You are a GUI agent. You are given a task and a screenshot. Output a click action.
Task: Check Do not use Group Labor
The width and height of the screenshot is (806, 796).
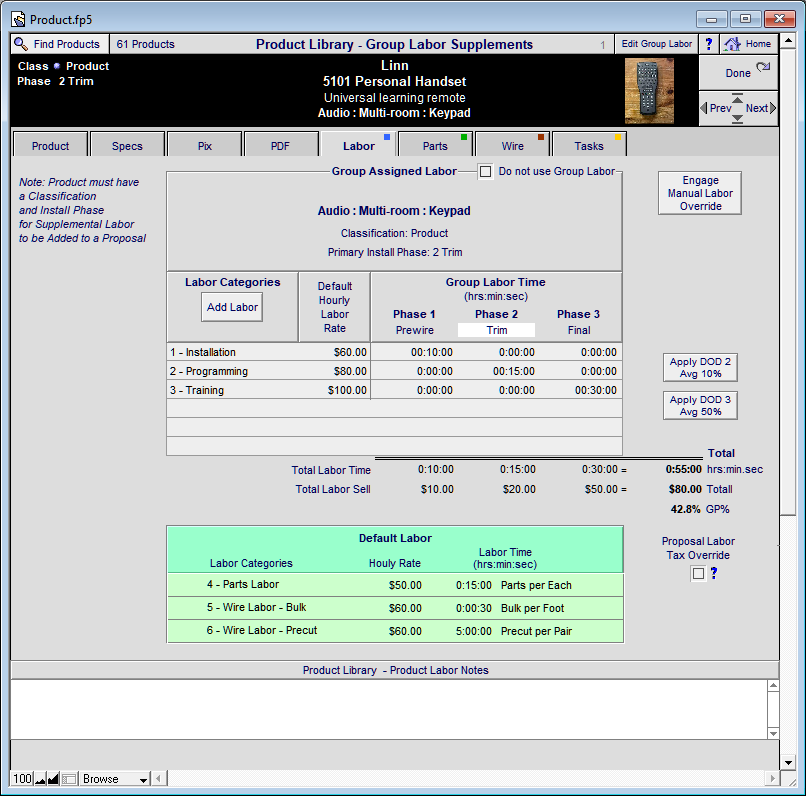(485, 171)
